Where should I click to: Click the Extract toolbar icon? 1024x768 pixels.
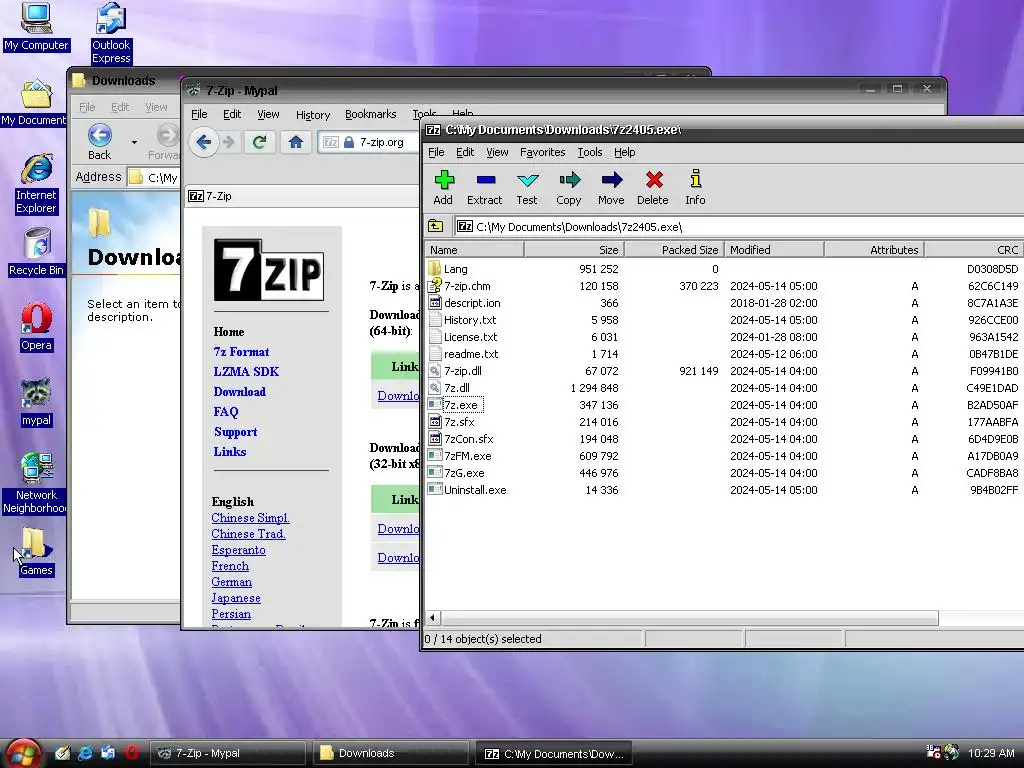(x=485, y=187)
